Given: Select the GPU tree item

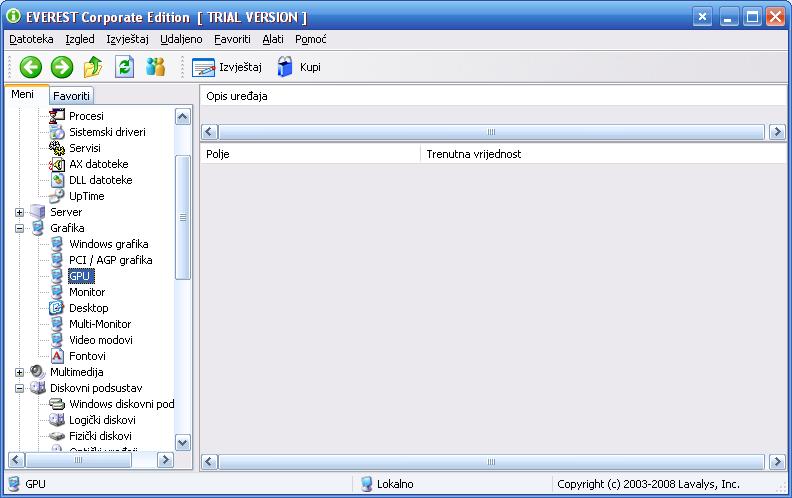Looking at the screenshot, I should (79, 276).
